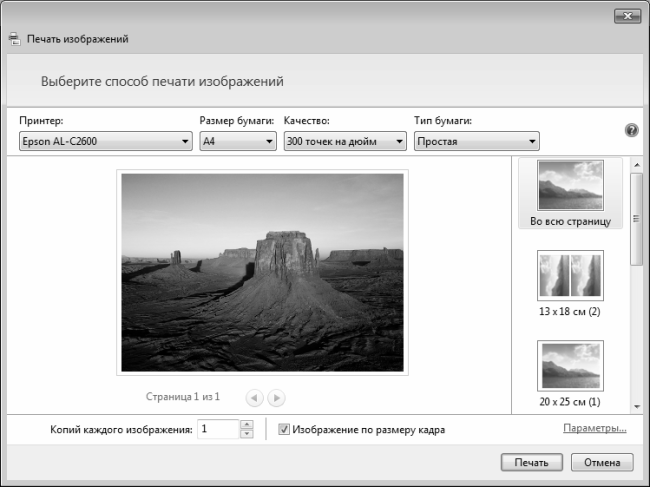Open the Размер бумаги dropdown A4
This screenshot has height=487, width=650.
(x=238, y=141)
